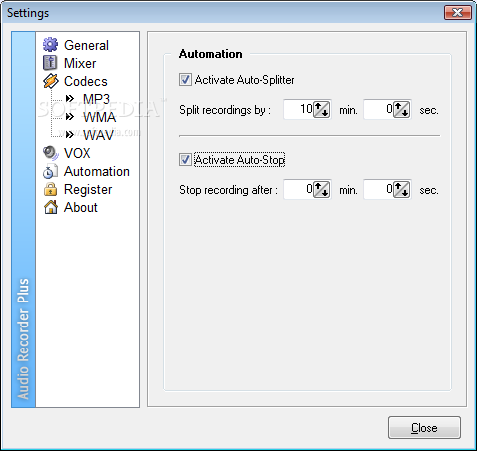The width and height of the screenshot is (477, 451).
Task: Click the "Activate Auto-Splitter" label text
Action: 244,80
